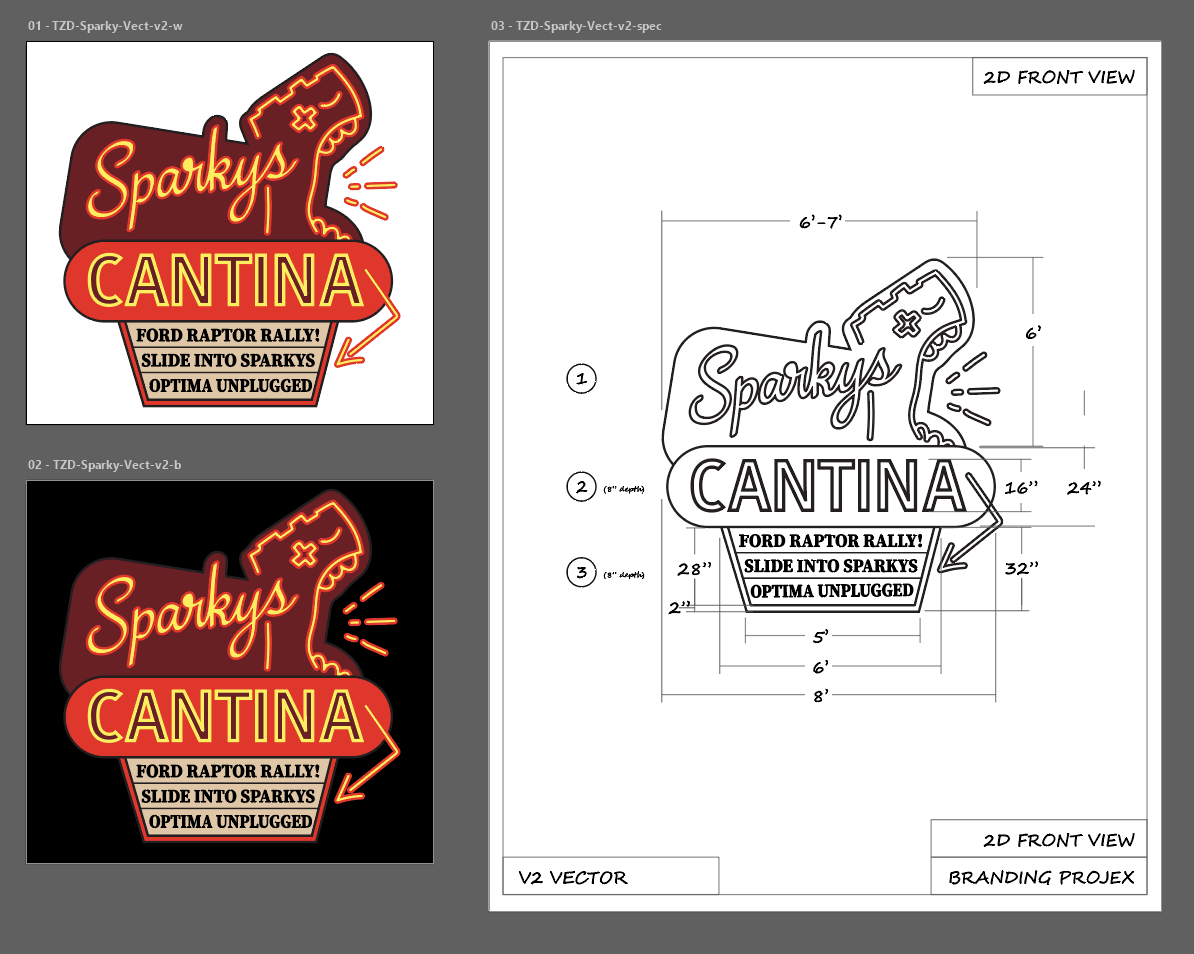Select artboard label 02 - TZD-Sparky-Vect-v2-b
The height and width of the screenshot is (954, 1194).
(104, 464)
